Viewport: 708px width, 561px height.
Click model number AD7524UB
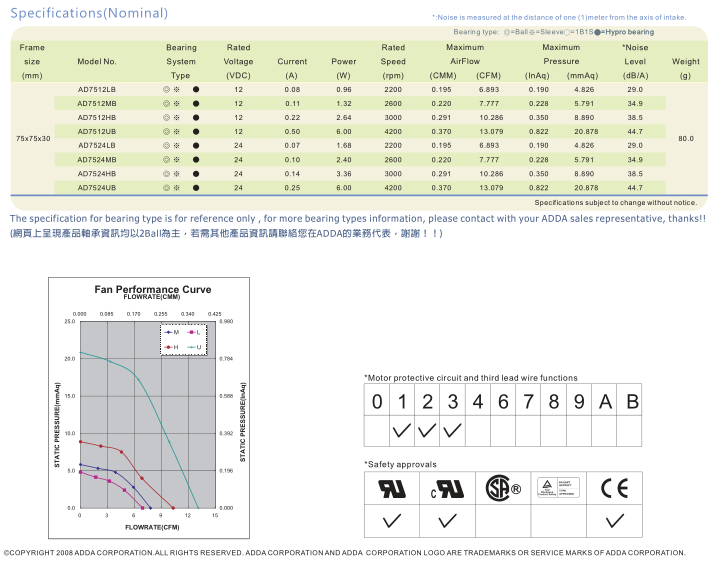tap(97, 188)
